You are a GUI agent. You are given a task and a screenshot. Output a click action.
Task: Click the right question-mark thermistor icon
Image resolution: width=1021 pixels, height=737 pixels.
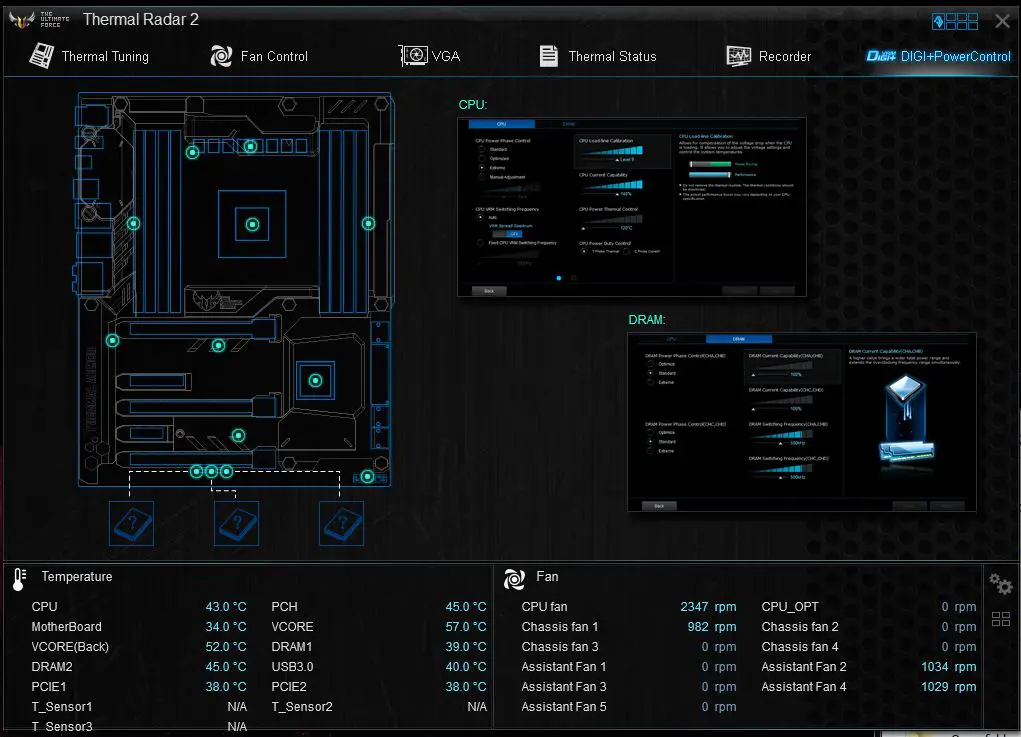point(341,523)
